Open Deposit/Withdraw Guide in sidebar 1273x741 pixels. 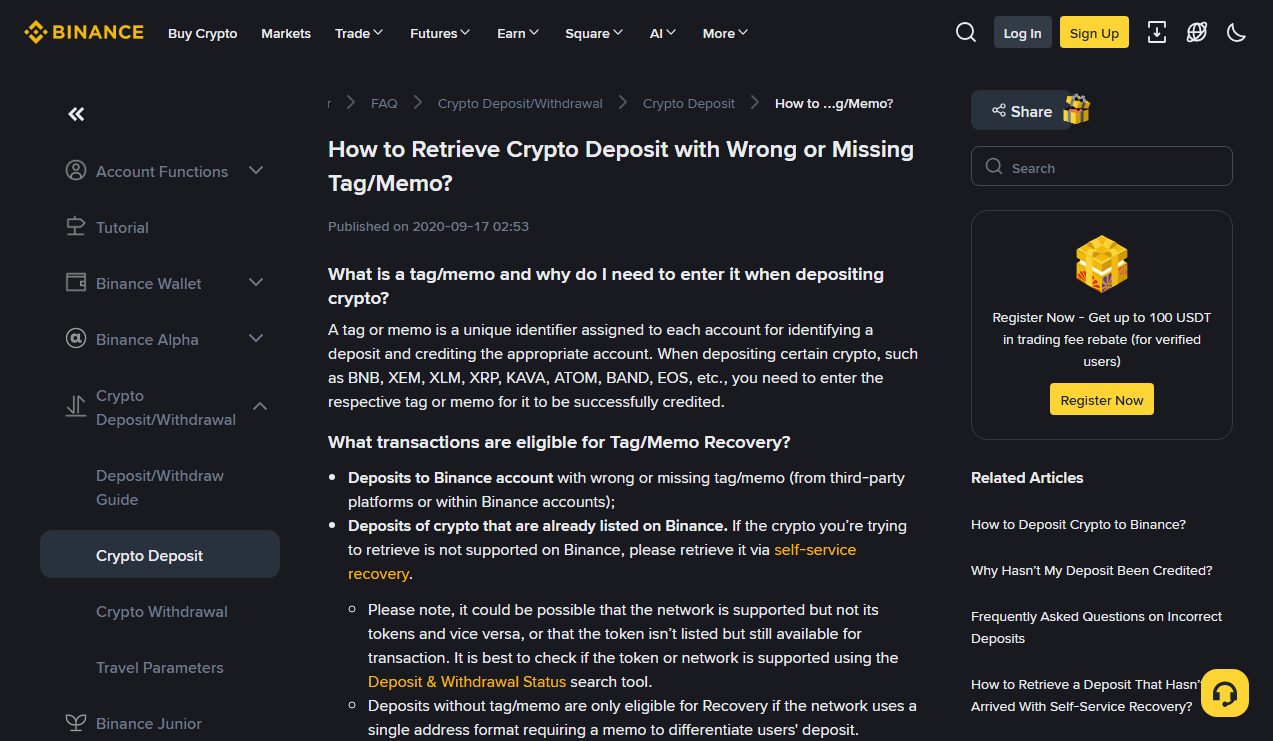160,487
